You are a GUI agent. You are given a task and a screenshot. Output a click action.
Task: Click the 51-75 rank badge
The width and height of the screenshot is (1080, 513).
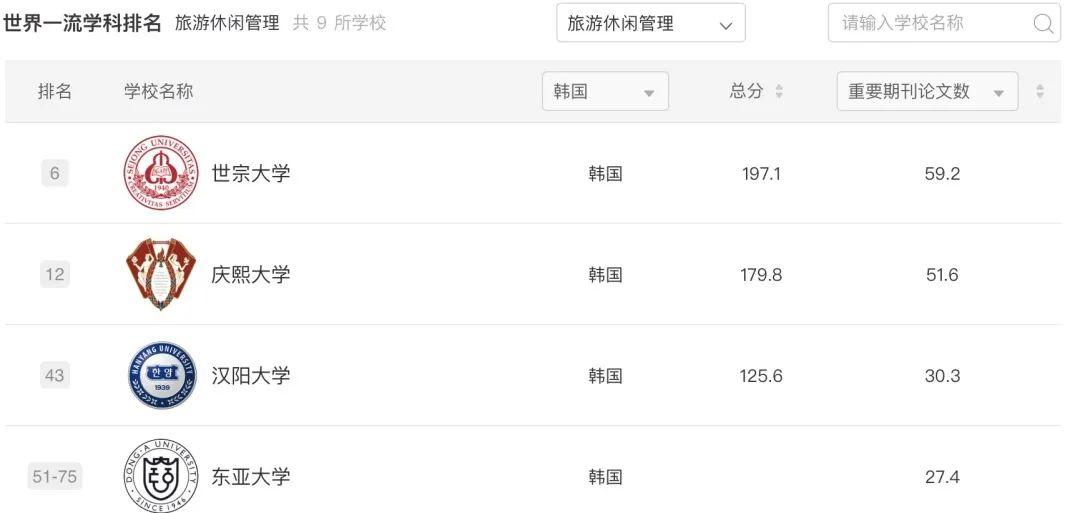coord(54,477)
